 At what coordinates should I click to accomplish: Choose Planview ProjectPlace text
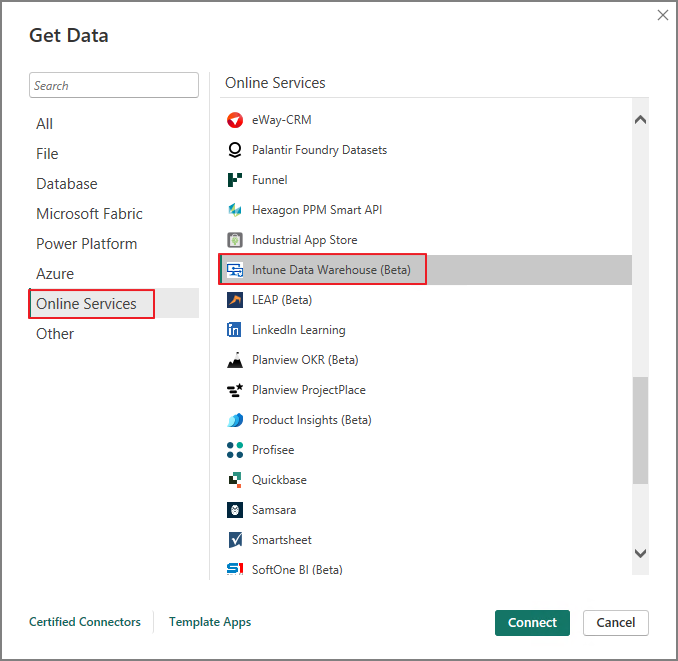[x=309, y=390]
